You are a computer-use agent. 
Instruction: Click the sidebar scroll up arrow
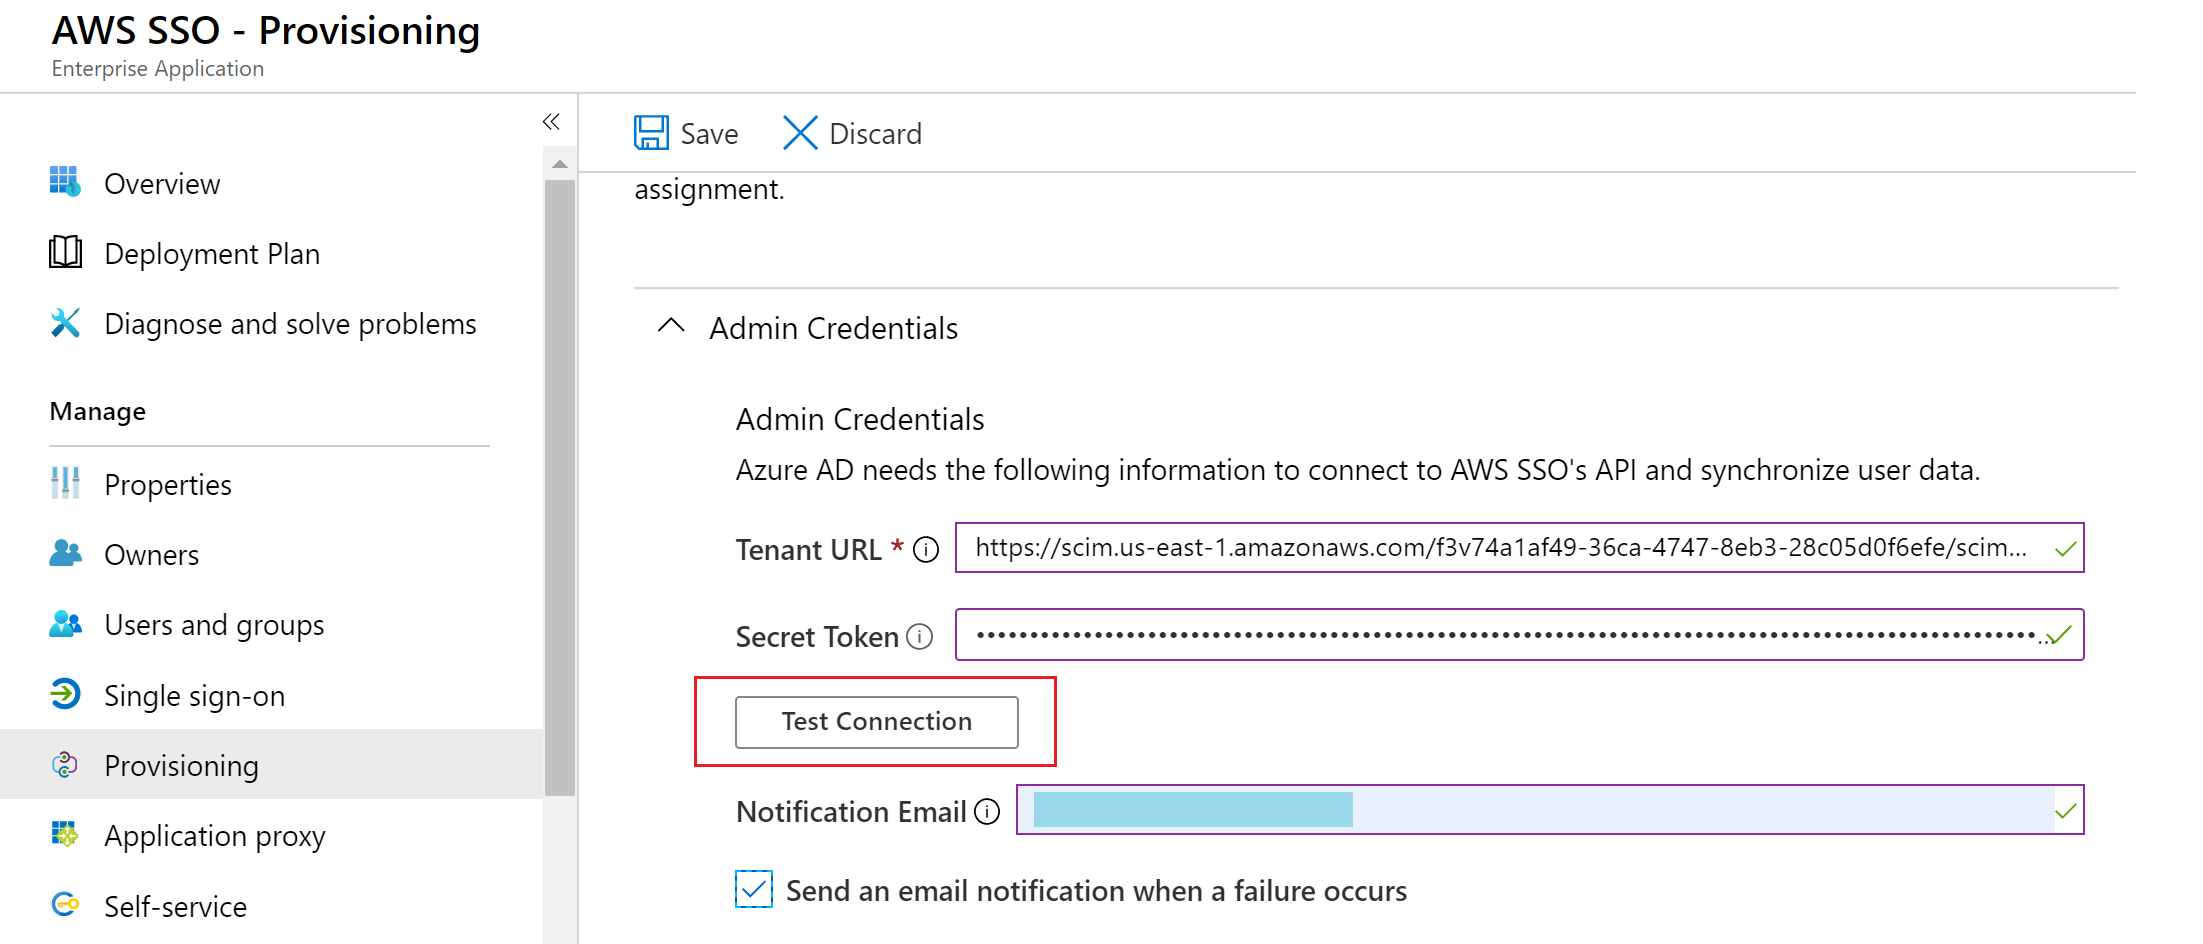[x=560, y=164]
